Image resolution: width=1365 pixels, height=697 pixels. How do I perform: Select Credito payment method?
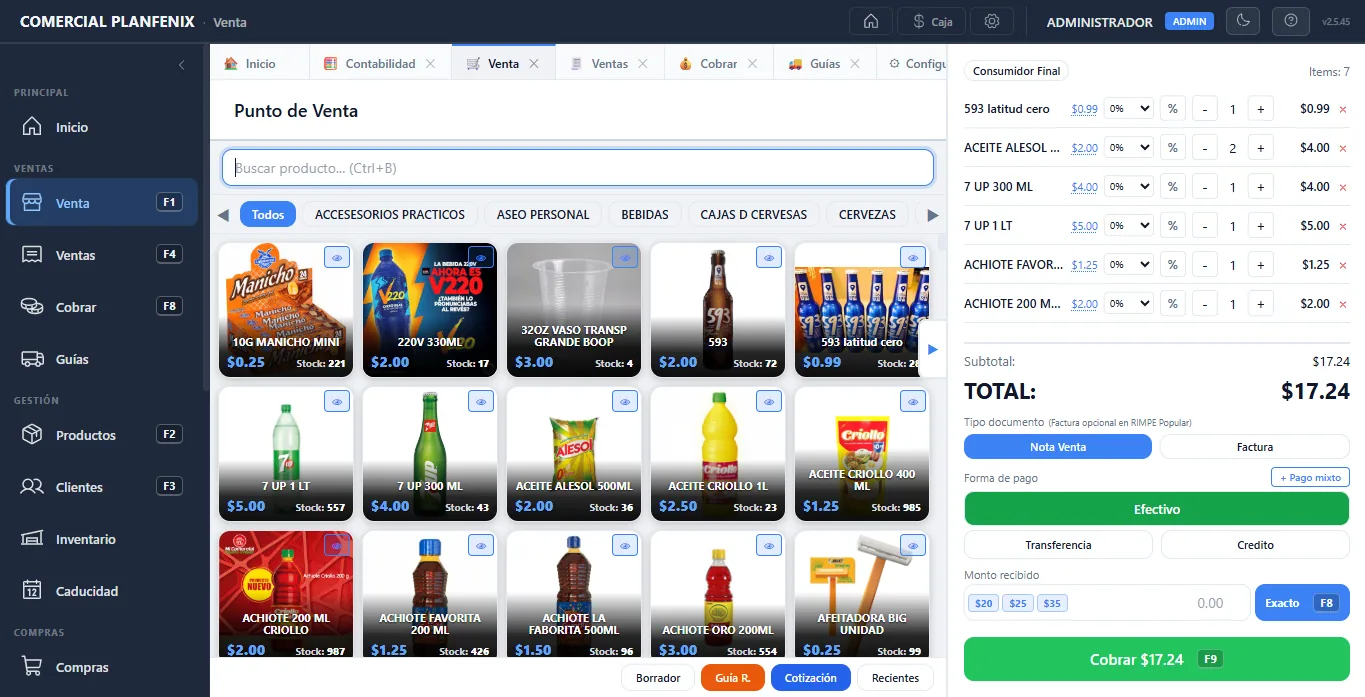point(1255,545)
